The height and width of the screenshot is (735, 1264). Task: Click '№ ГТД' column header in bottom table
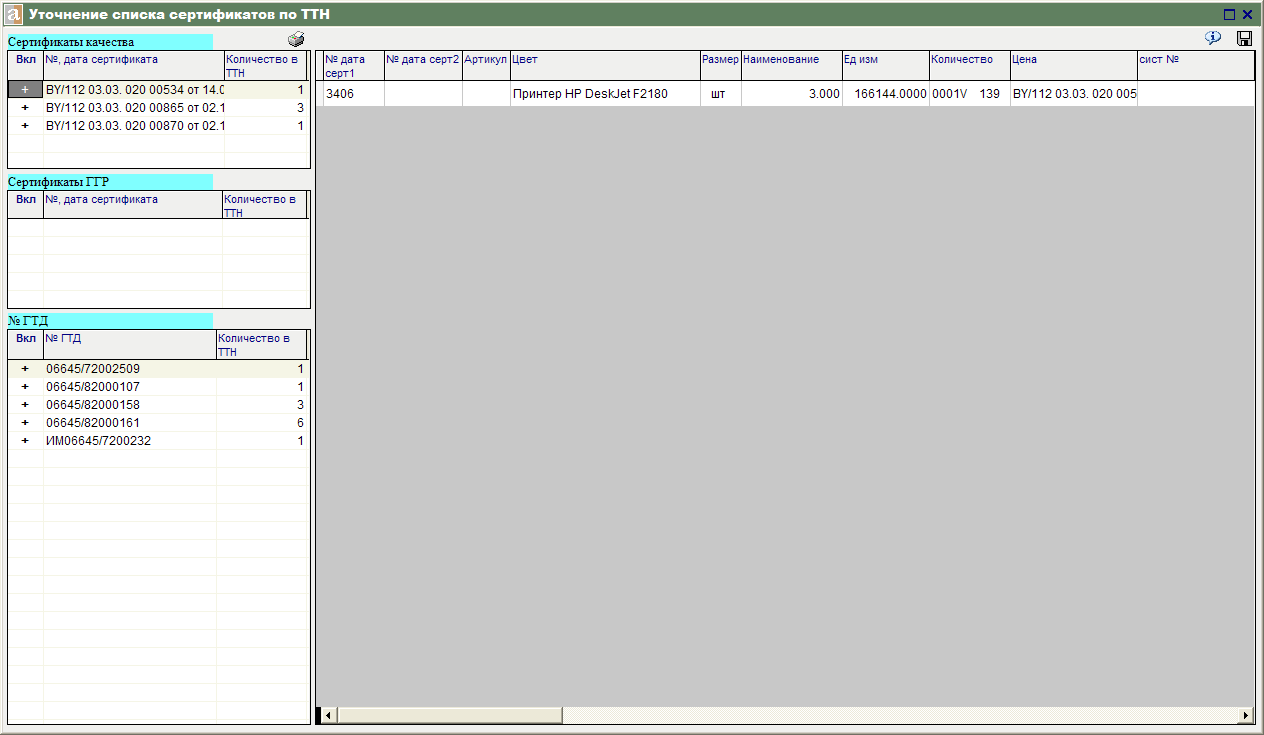[x=130, y=345]
